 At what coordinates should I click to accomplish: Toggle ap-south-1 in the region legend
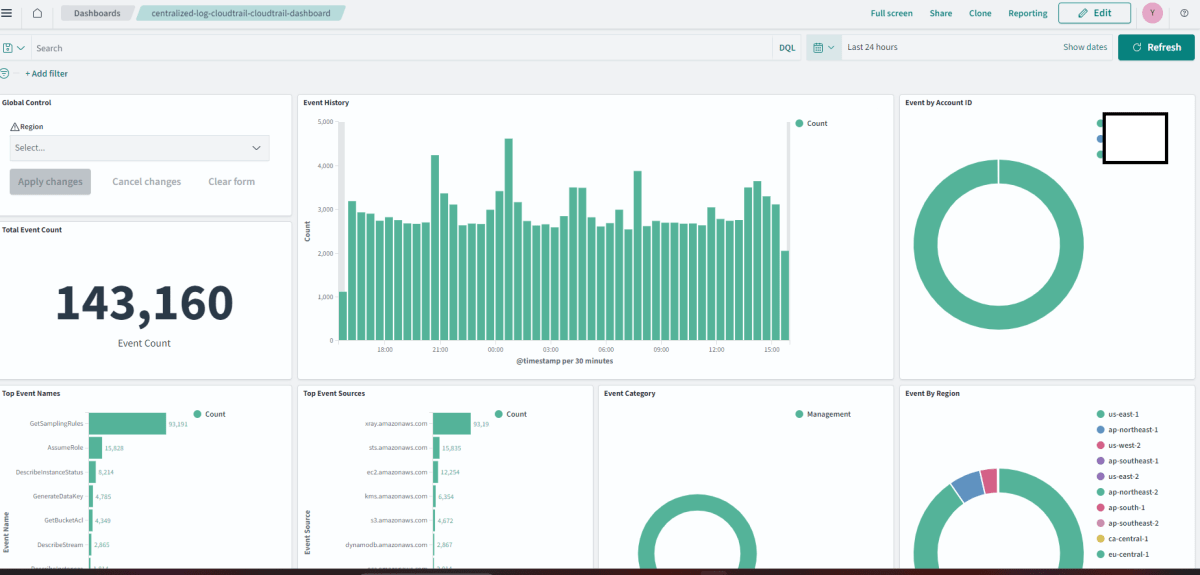pyautogui.click(x=1123, y=507)
